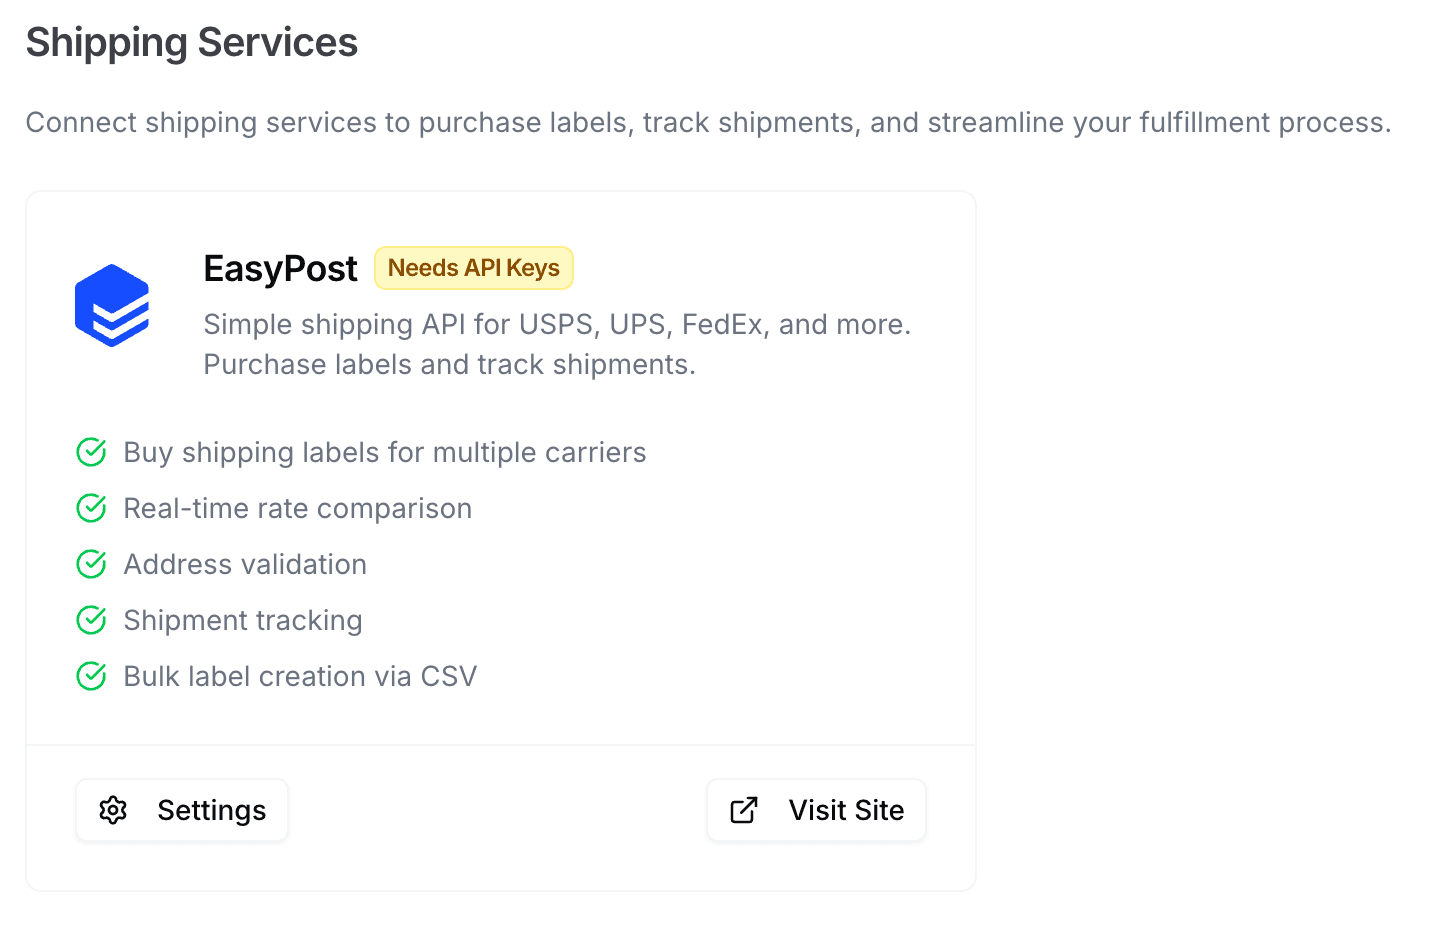Click the external link icon beside Visit Site
1430x932 pixels.
pos(744,810)
